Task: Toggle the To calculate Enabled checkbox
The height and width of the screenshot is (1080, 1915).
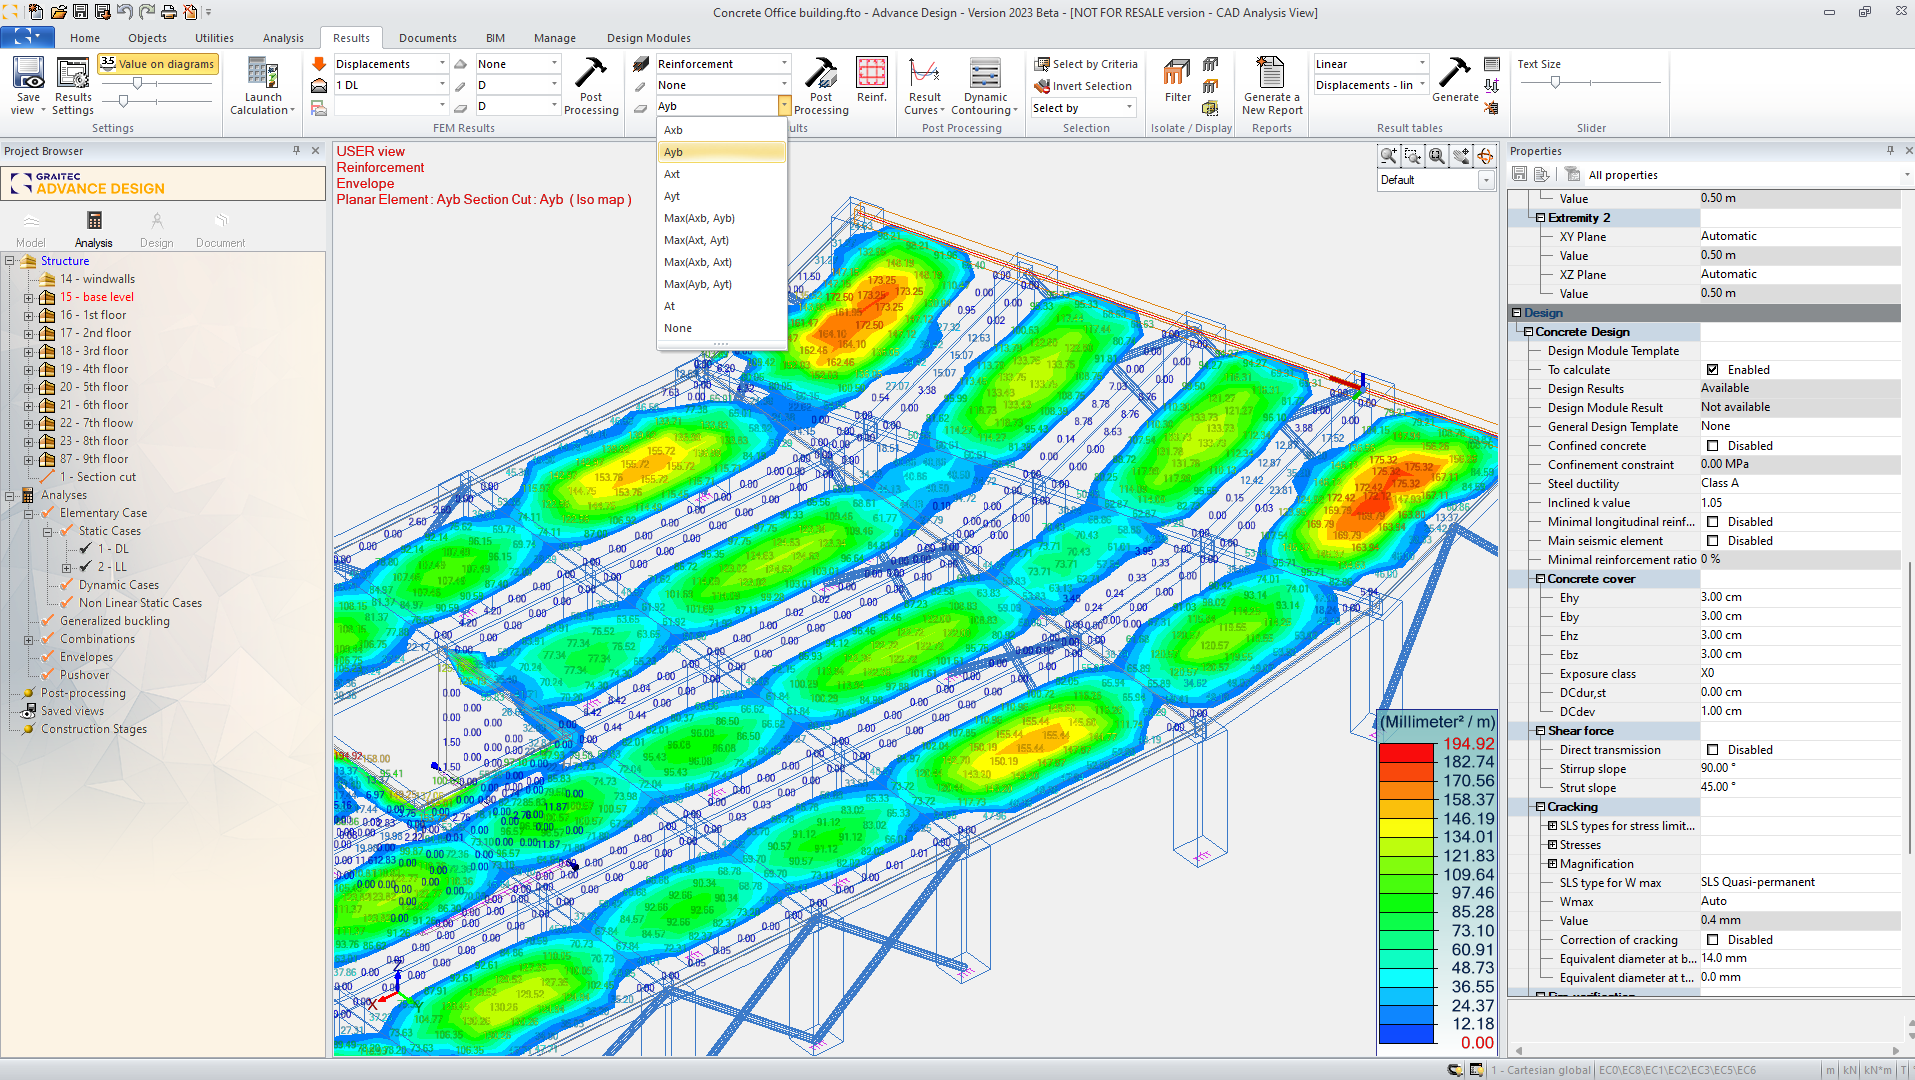Action: (1712, 370)
